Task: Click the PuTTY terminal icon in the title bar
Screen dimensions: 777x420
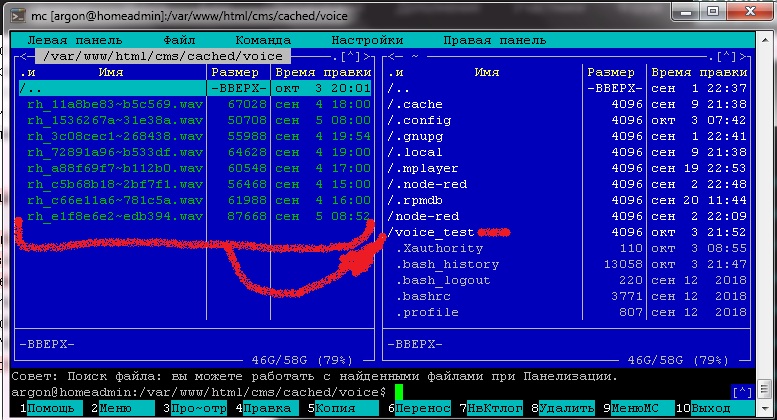Action: click(x=18, y=16)
